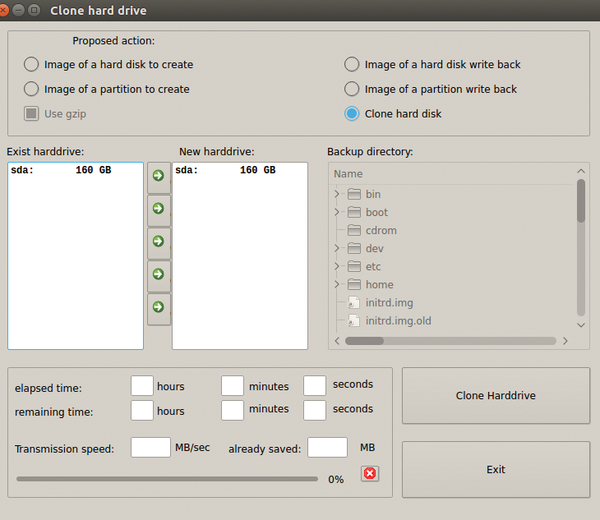The width and height of the screenshot is (600, 520).
Task: Click the topmost green arrow transfer button
Action: click(158, 176)
